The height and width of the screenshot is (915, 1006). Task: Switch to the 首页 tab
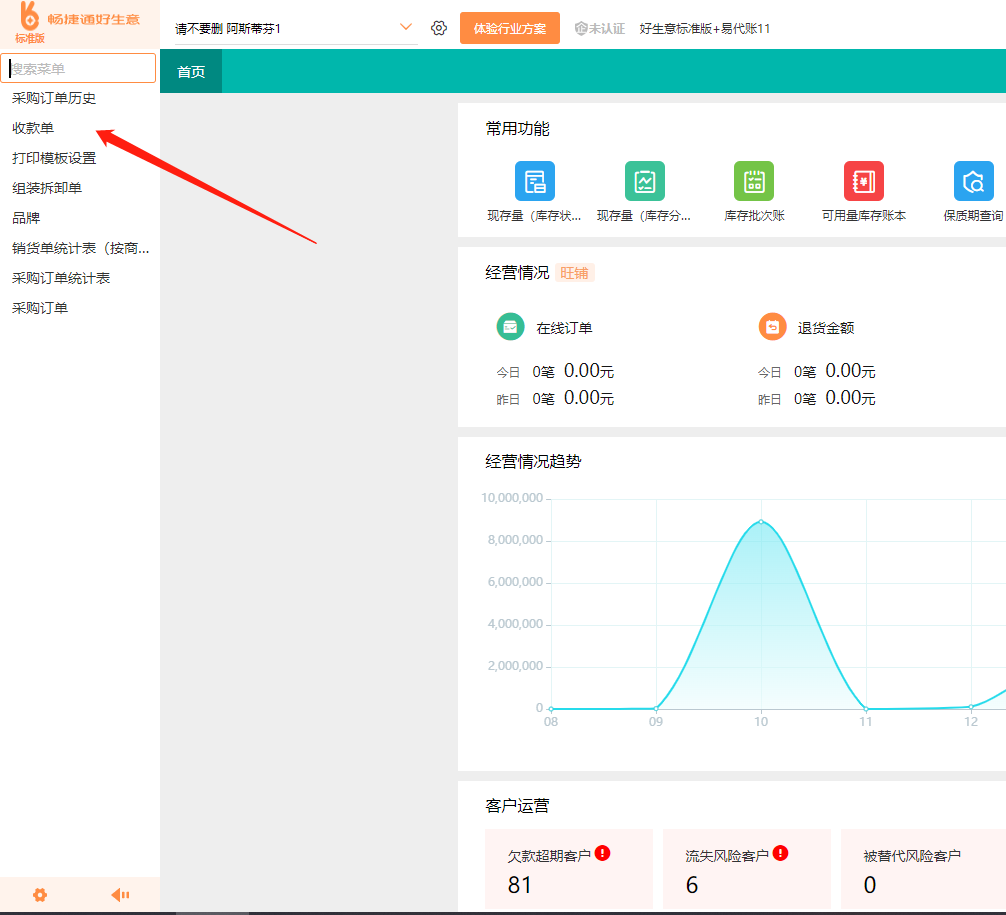(191, 72)
